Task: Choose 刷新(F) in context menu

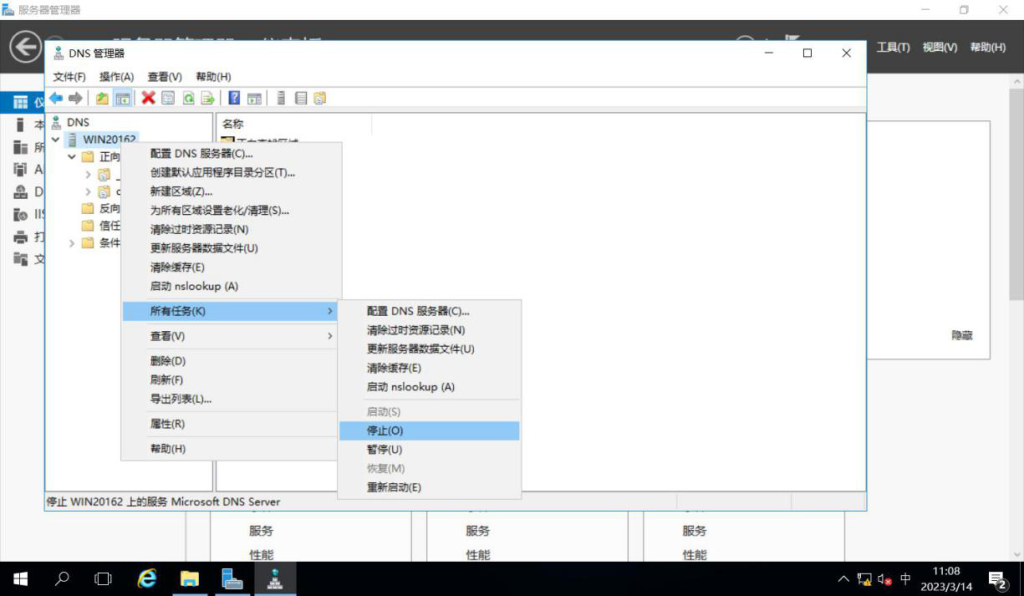Action: (232, 379)
